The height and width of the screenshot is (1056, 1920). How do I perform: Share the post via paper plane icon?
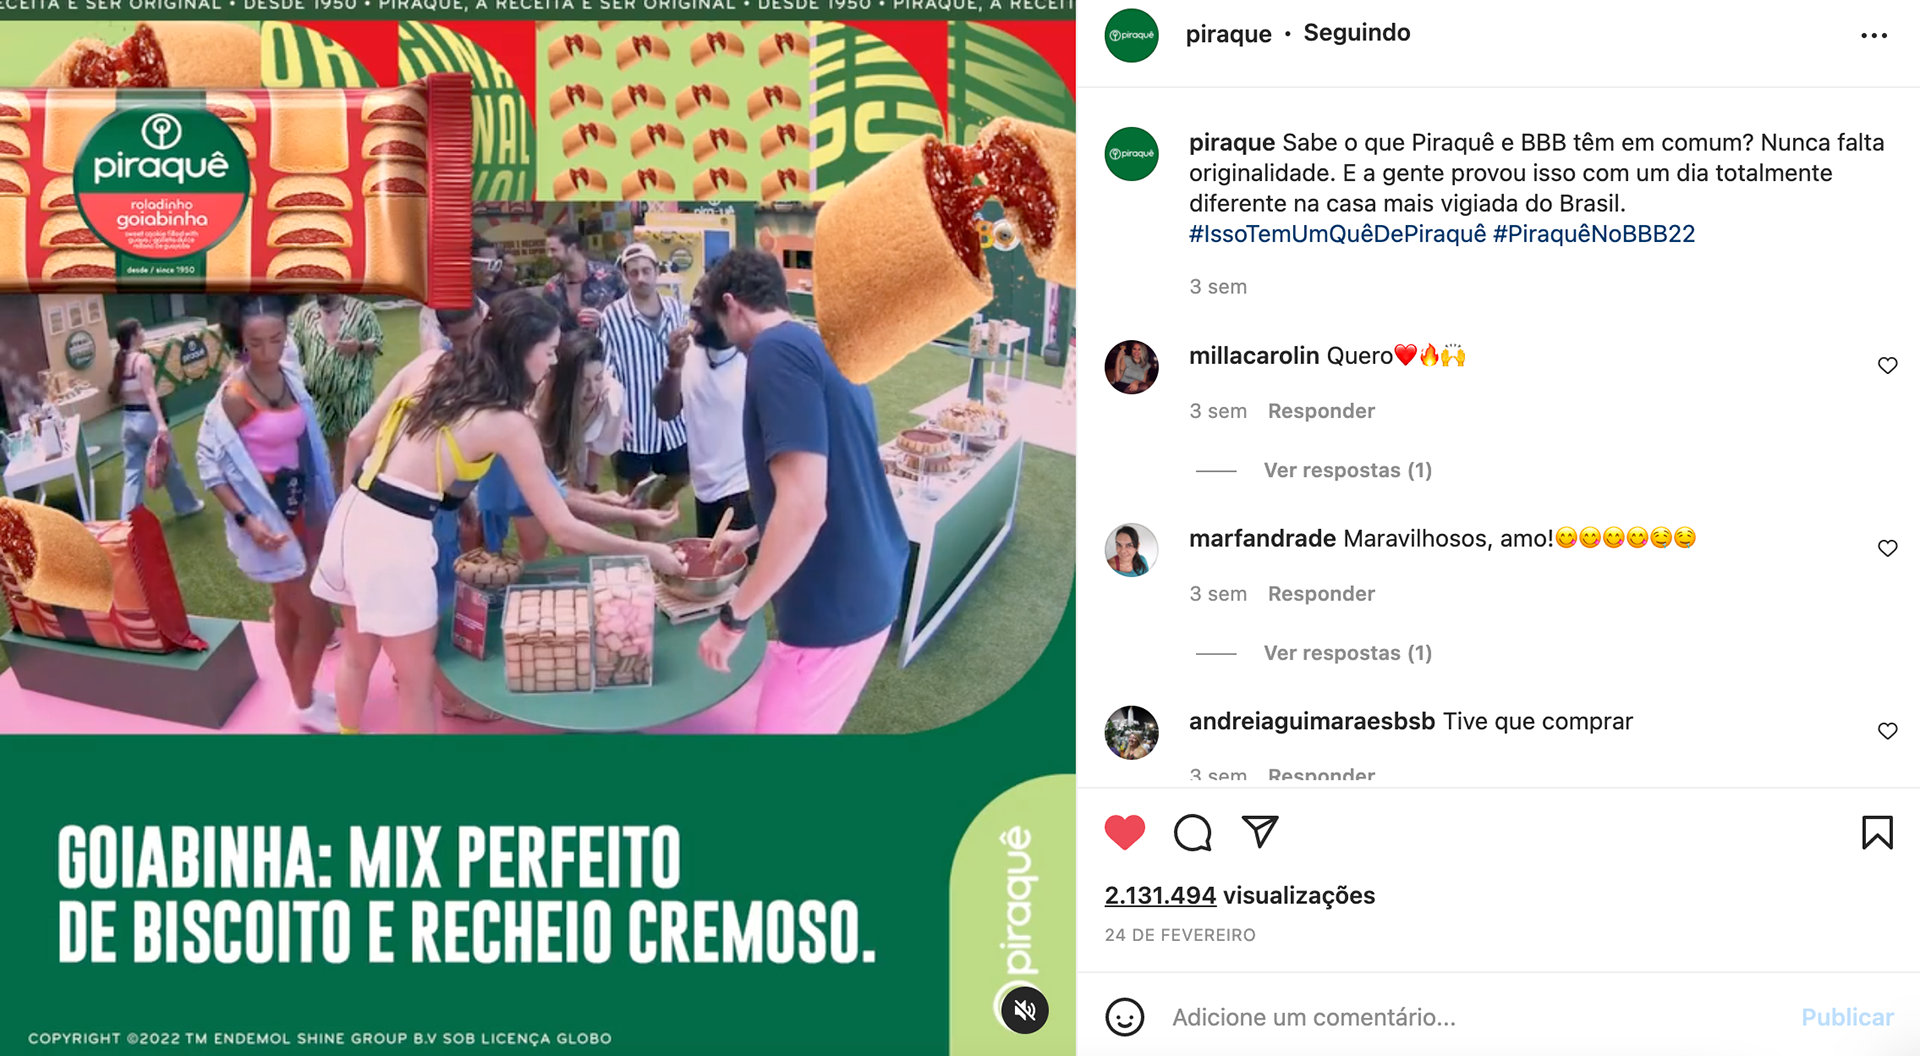point(1260,831)
